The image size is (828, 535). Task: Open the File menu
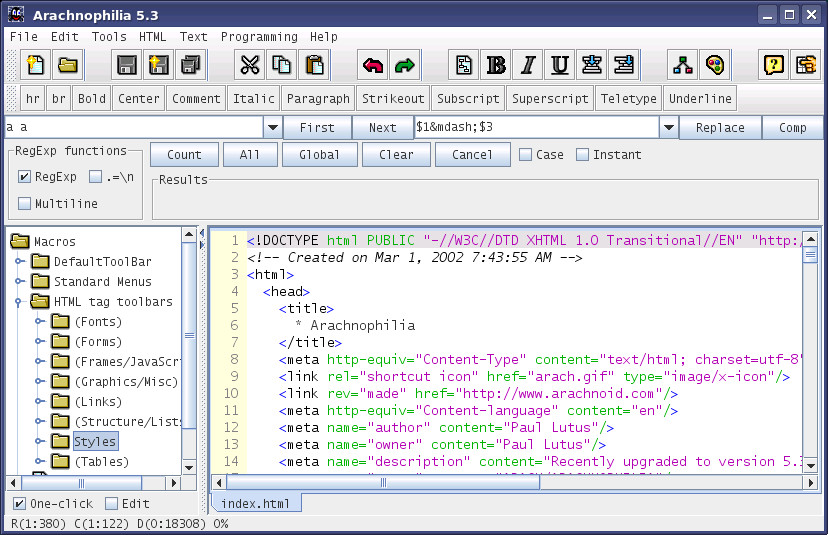(x=24, y=37)
